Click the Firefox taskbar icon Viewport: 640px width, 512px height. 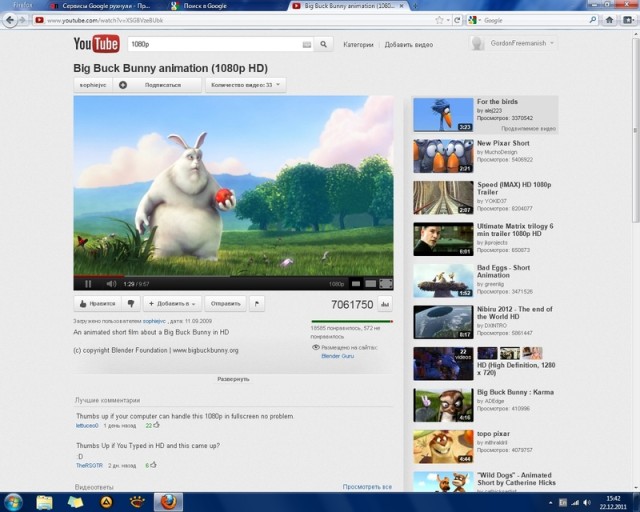168,502
